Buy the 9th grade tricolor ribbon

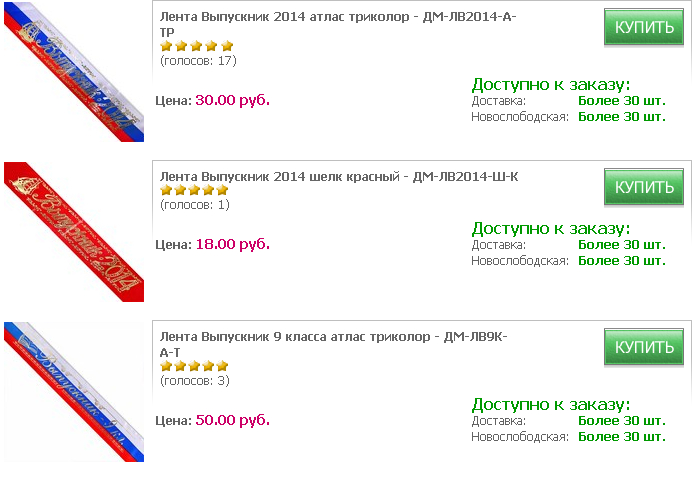[x=644, y=347]
